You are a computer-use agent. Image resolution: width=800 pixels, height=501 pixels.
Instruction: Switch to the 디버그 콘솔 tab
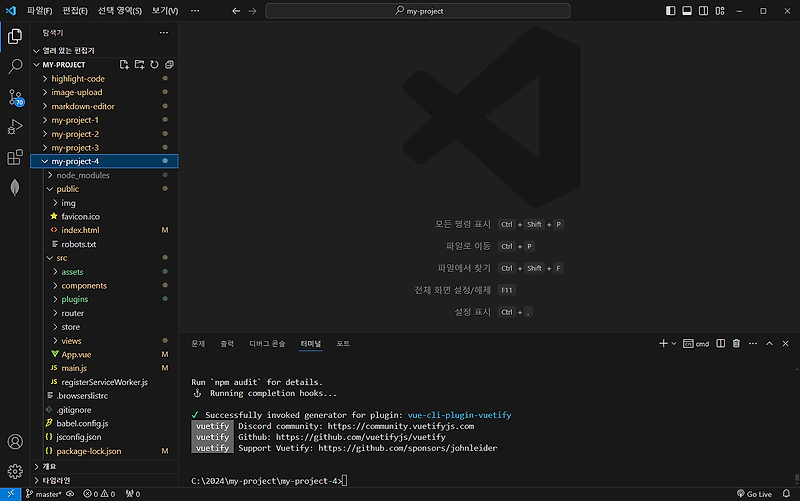pyautogui.click(x=267, y=344)
